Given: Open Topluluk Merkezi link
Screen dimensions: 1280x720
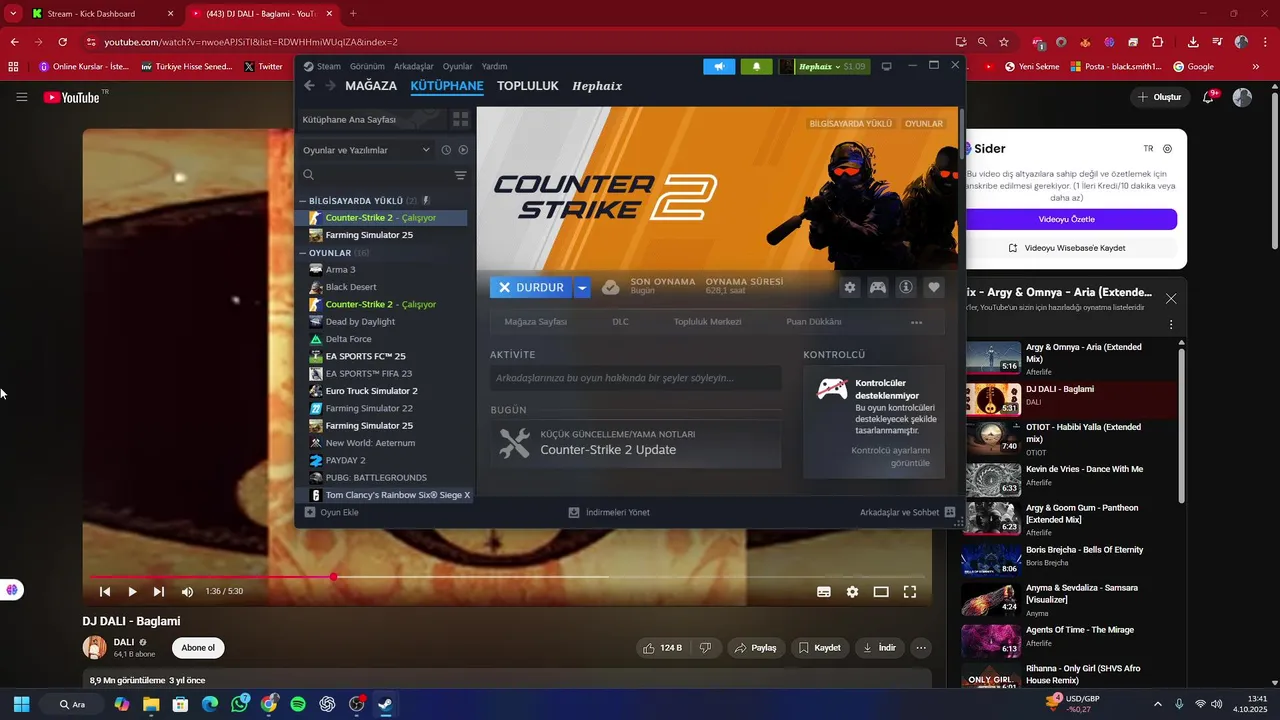Looking at the screenshot, I should (707, 322).
